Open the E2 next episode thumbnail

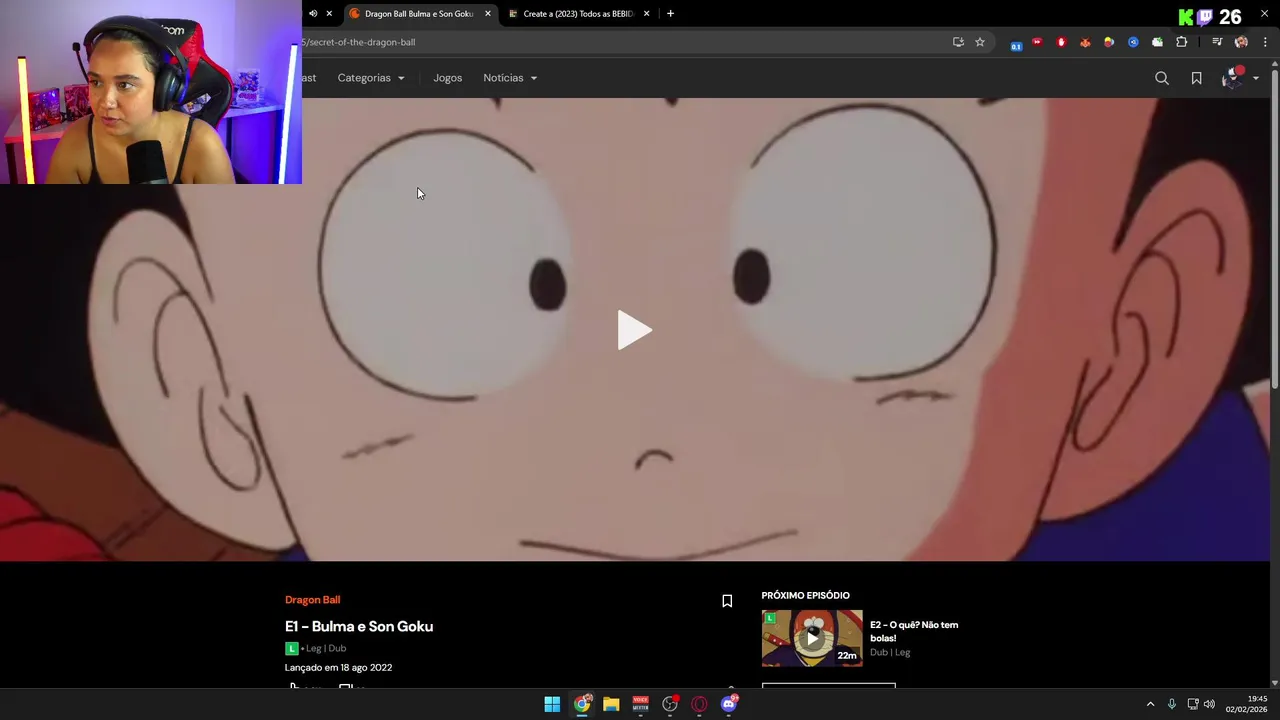[812, 638]
